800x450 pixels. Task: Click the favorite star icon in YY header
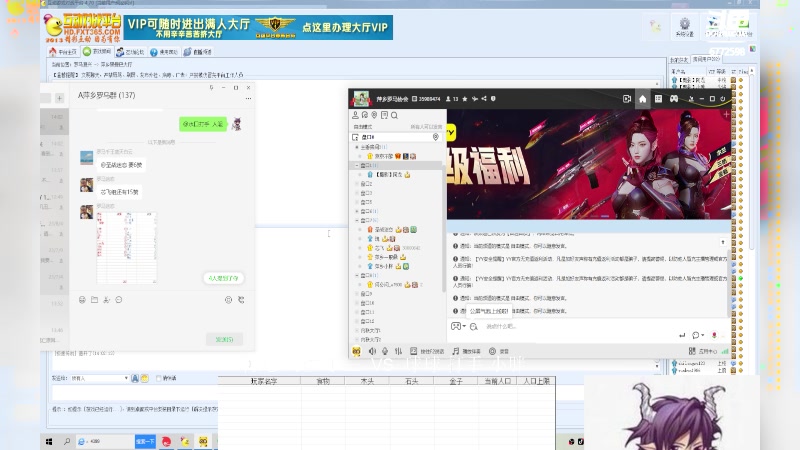465,99
